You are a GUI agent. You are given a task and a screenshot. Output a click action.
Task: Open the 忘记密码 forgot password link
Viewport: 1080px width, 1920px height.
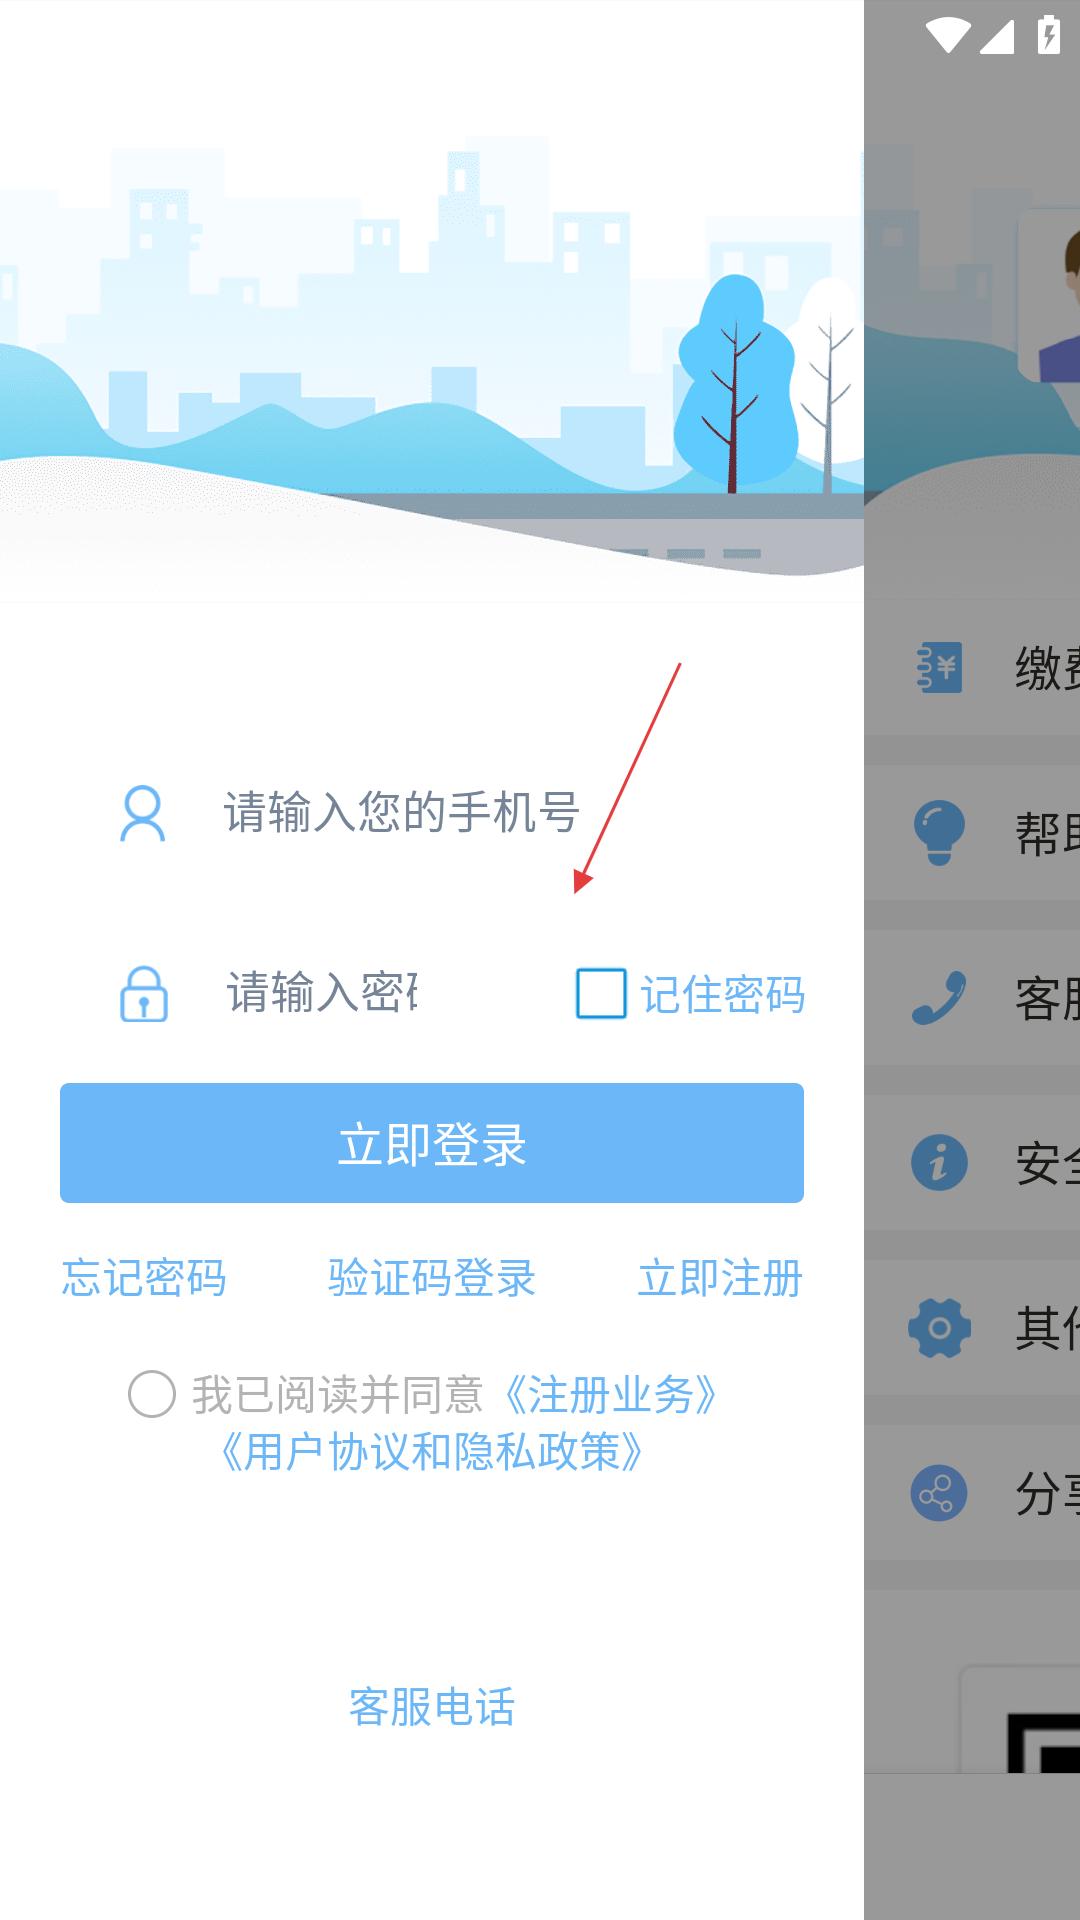tap(144, 1278)
